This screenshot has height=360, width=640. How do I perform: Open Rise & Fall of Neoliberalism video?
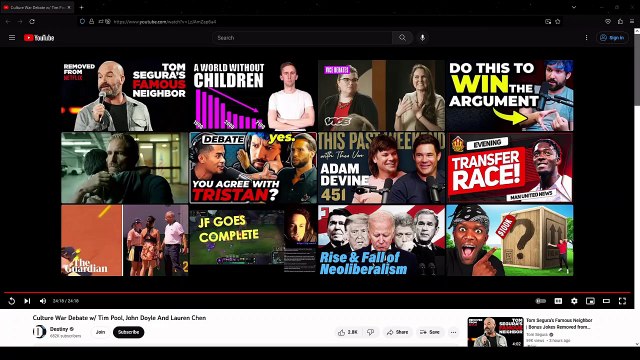click(381, 240)
